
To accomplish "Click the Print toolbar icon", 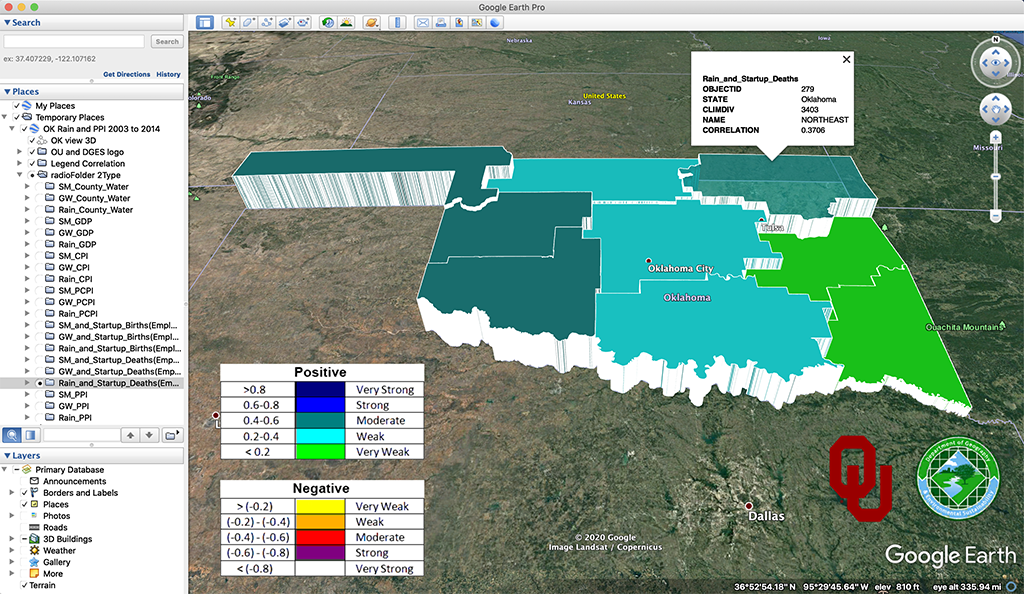I will 441,22.
